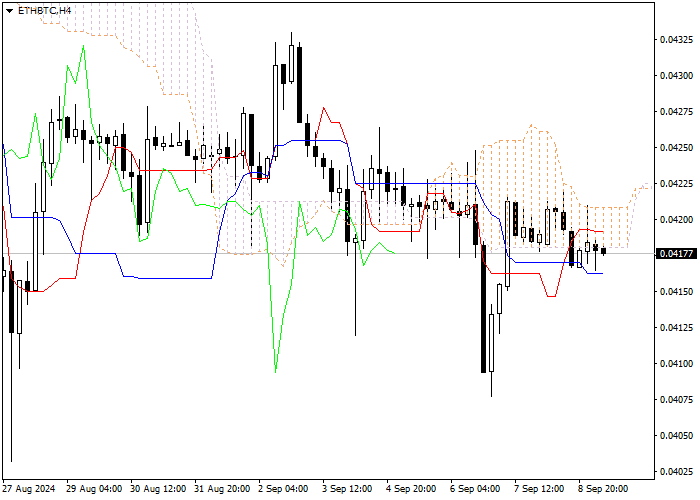This screenshot has width=700, height=500.
Task: Click the 0.04275 price axis label
Action: 676,112
